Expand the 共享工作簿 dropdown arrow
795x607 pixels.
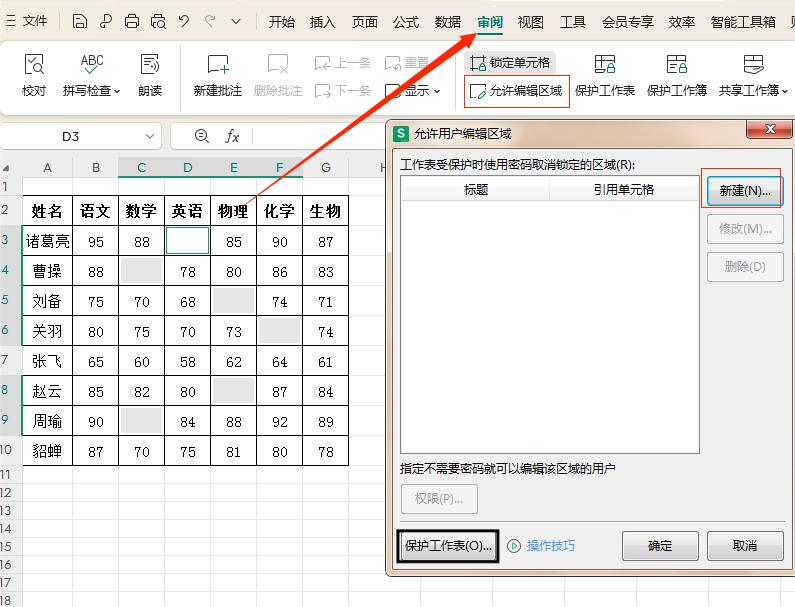[x=785, y=92]
